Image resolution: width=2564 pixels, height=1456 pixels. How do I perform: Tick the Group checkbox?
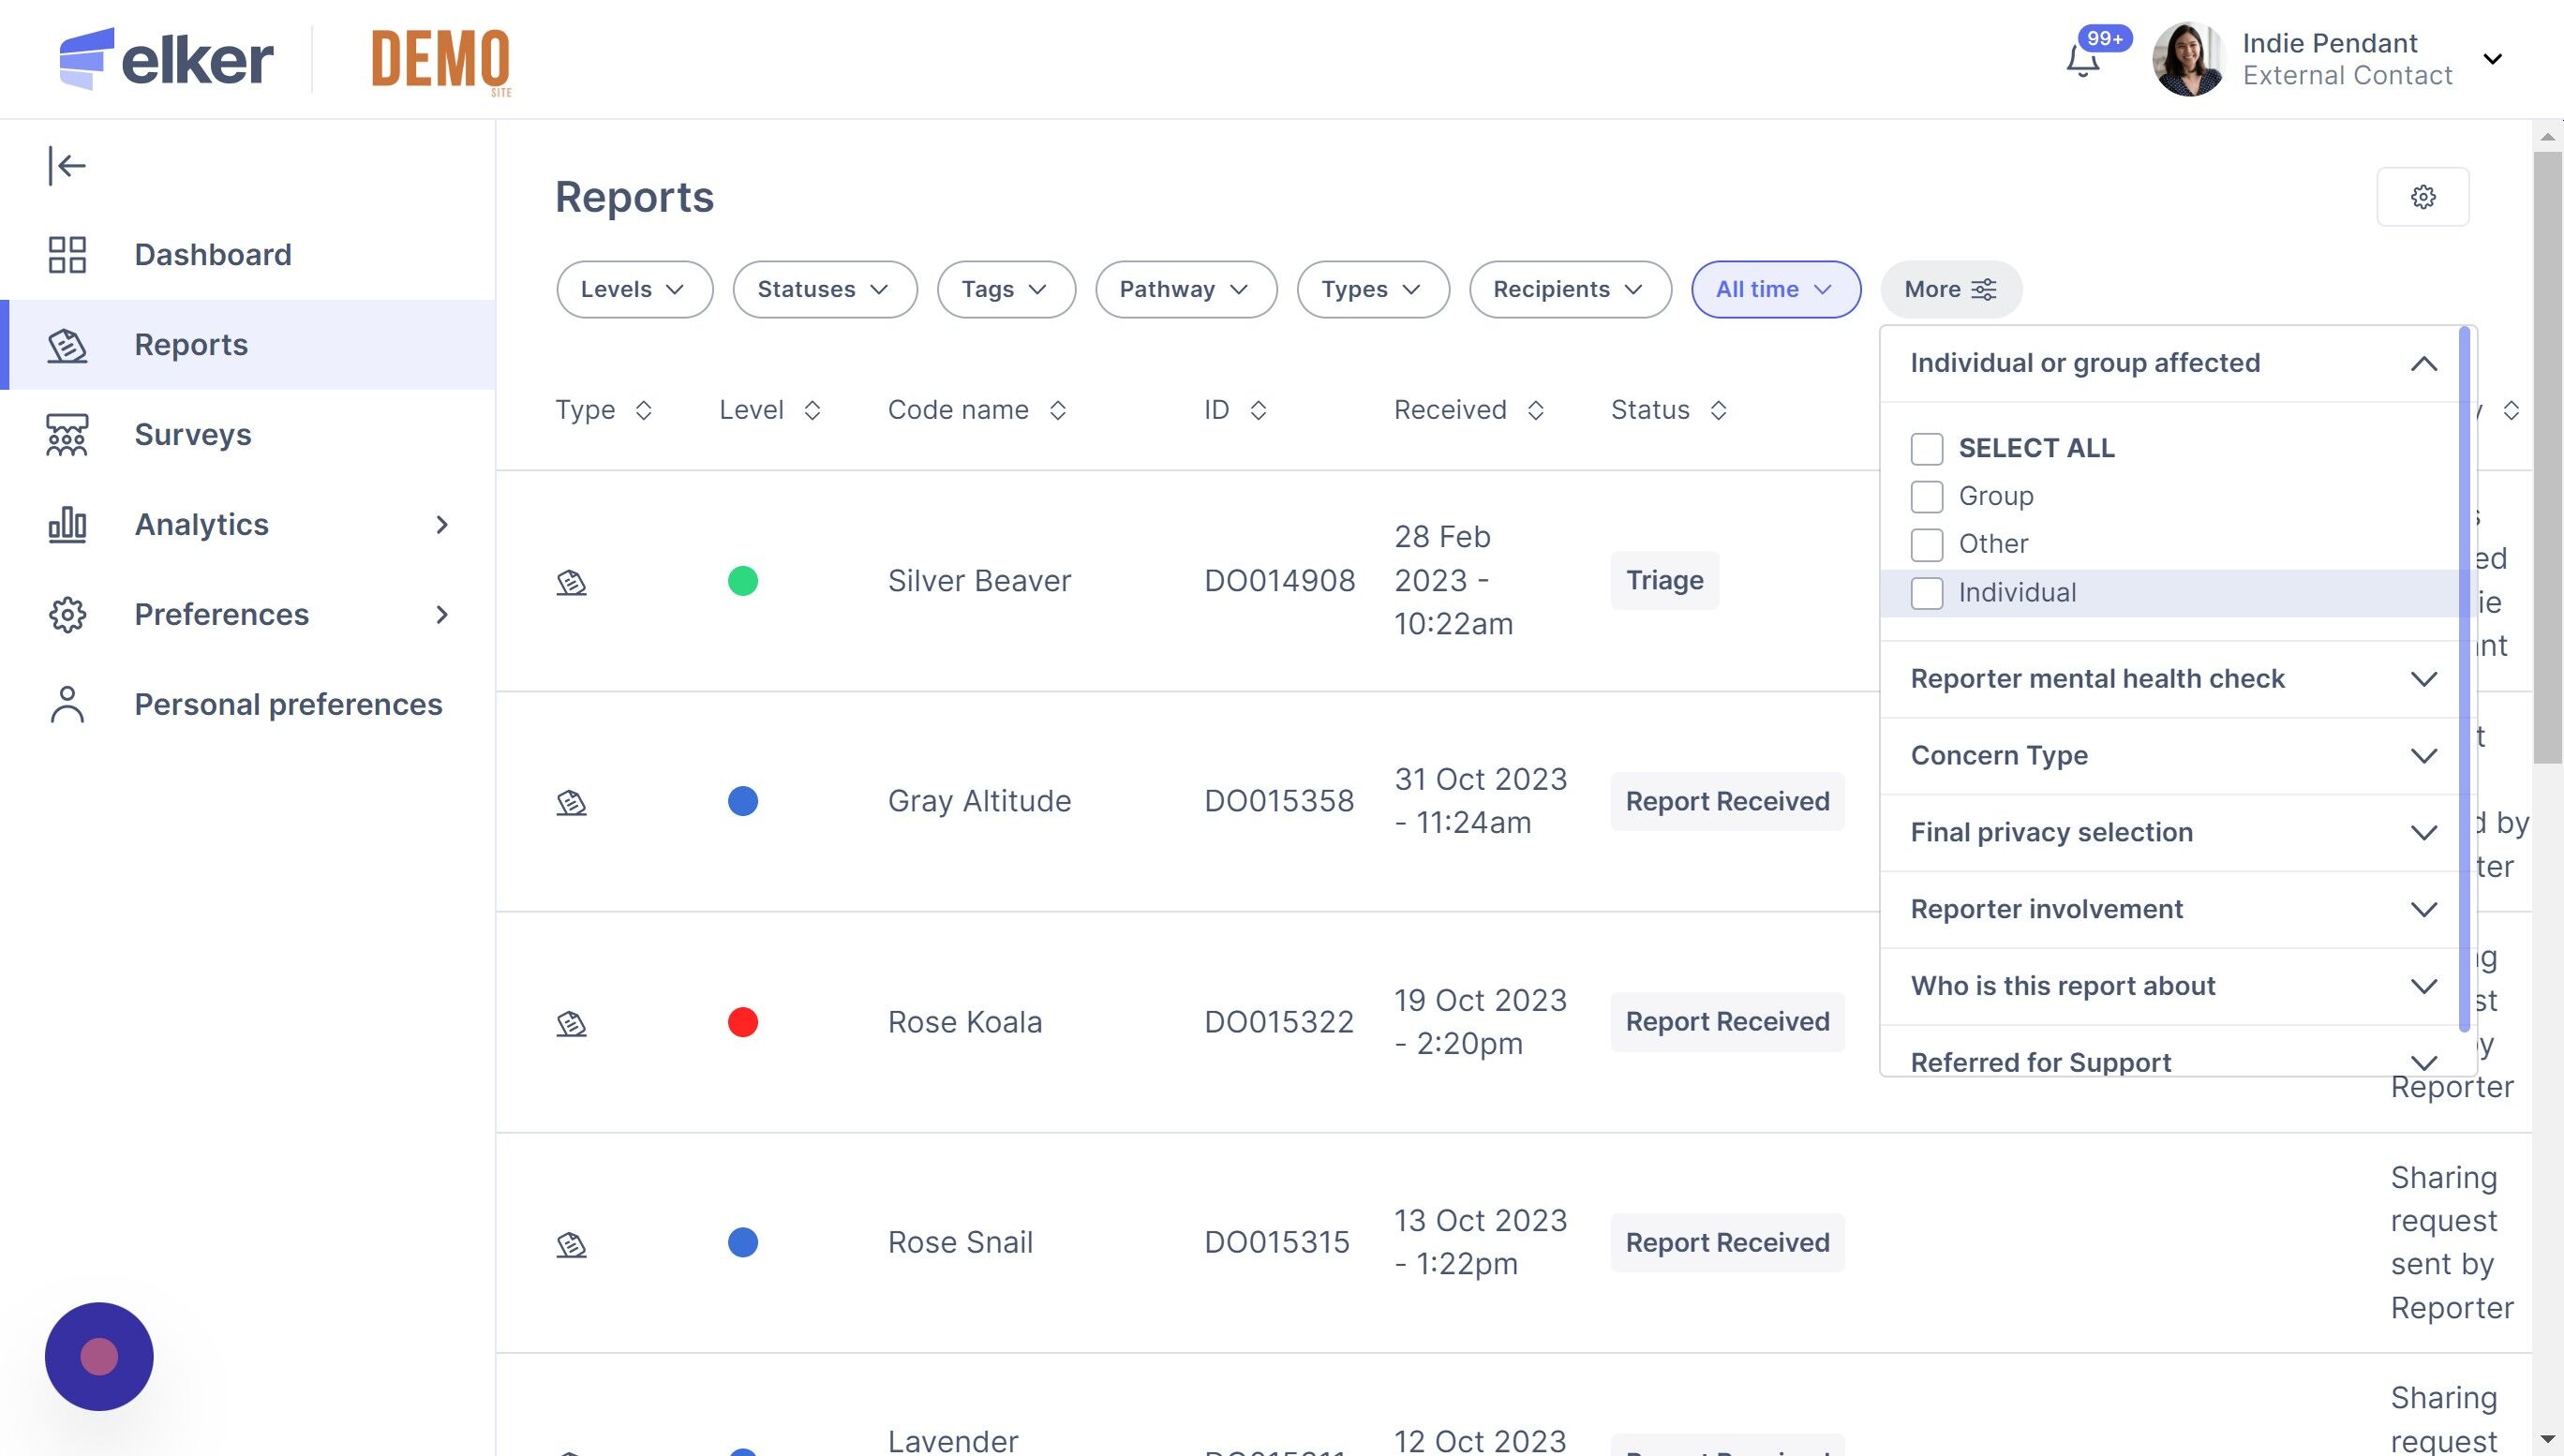pos(1926,497)
